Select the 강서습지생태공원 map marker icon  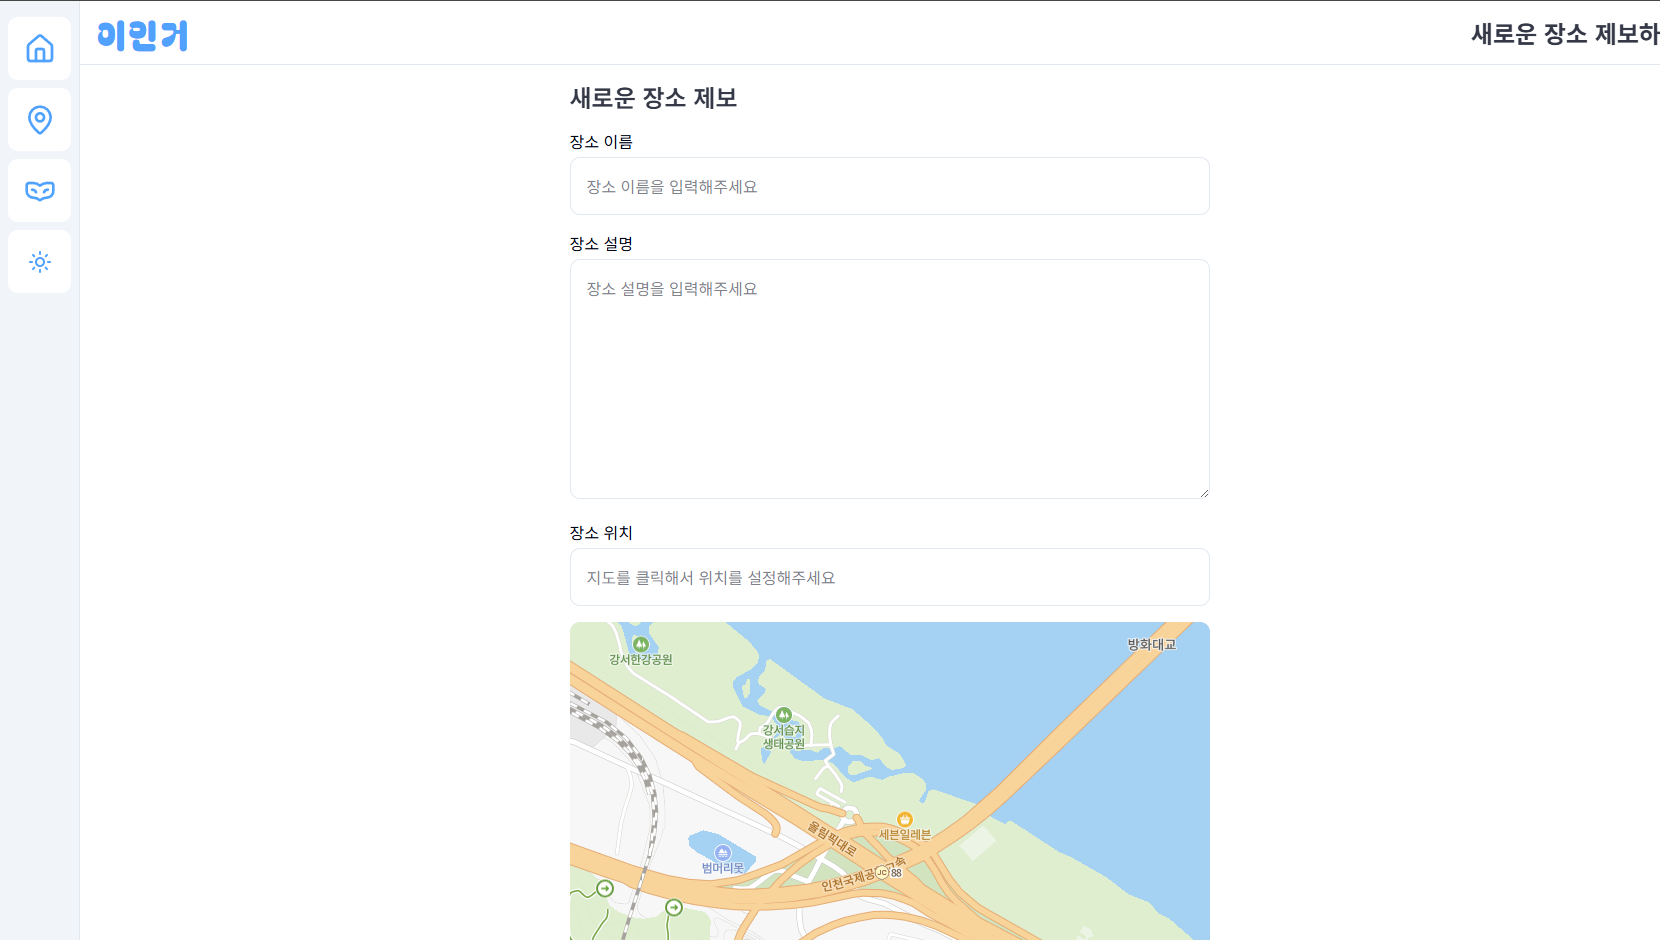784,715
